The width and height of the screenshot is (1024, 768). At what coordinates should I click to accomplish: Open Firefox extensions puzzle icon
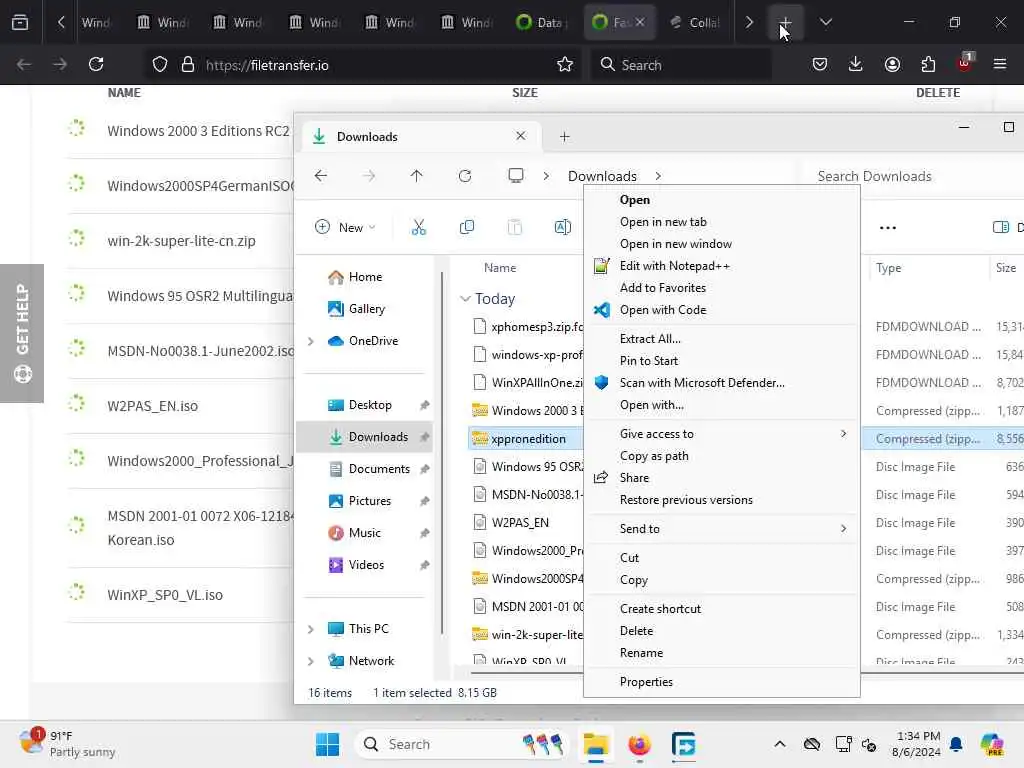pyautogui.click(x=928, y=65)
